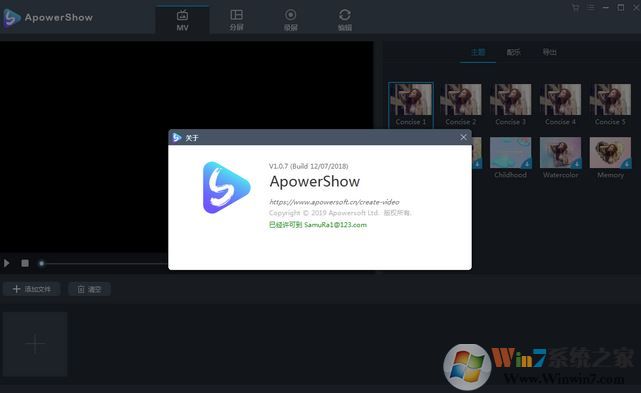Open the hamburger menu icon
This screenshot has width=641, height=393.
pyautogui.click(x=591, y=8)
